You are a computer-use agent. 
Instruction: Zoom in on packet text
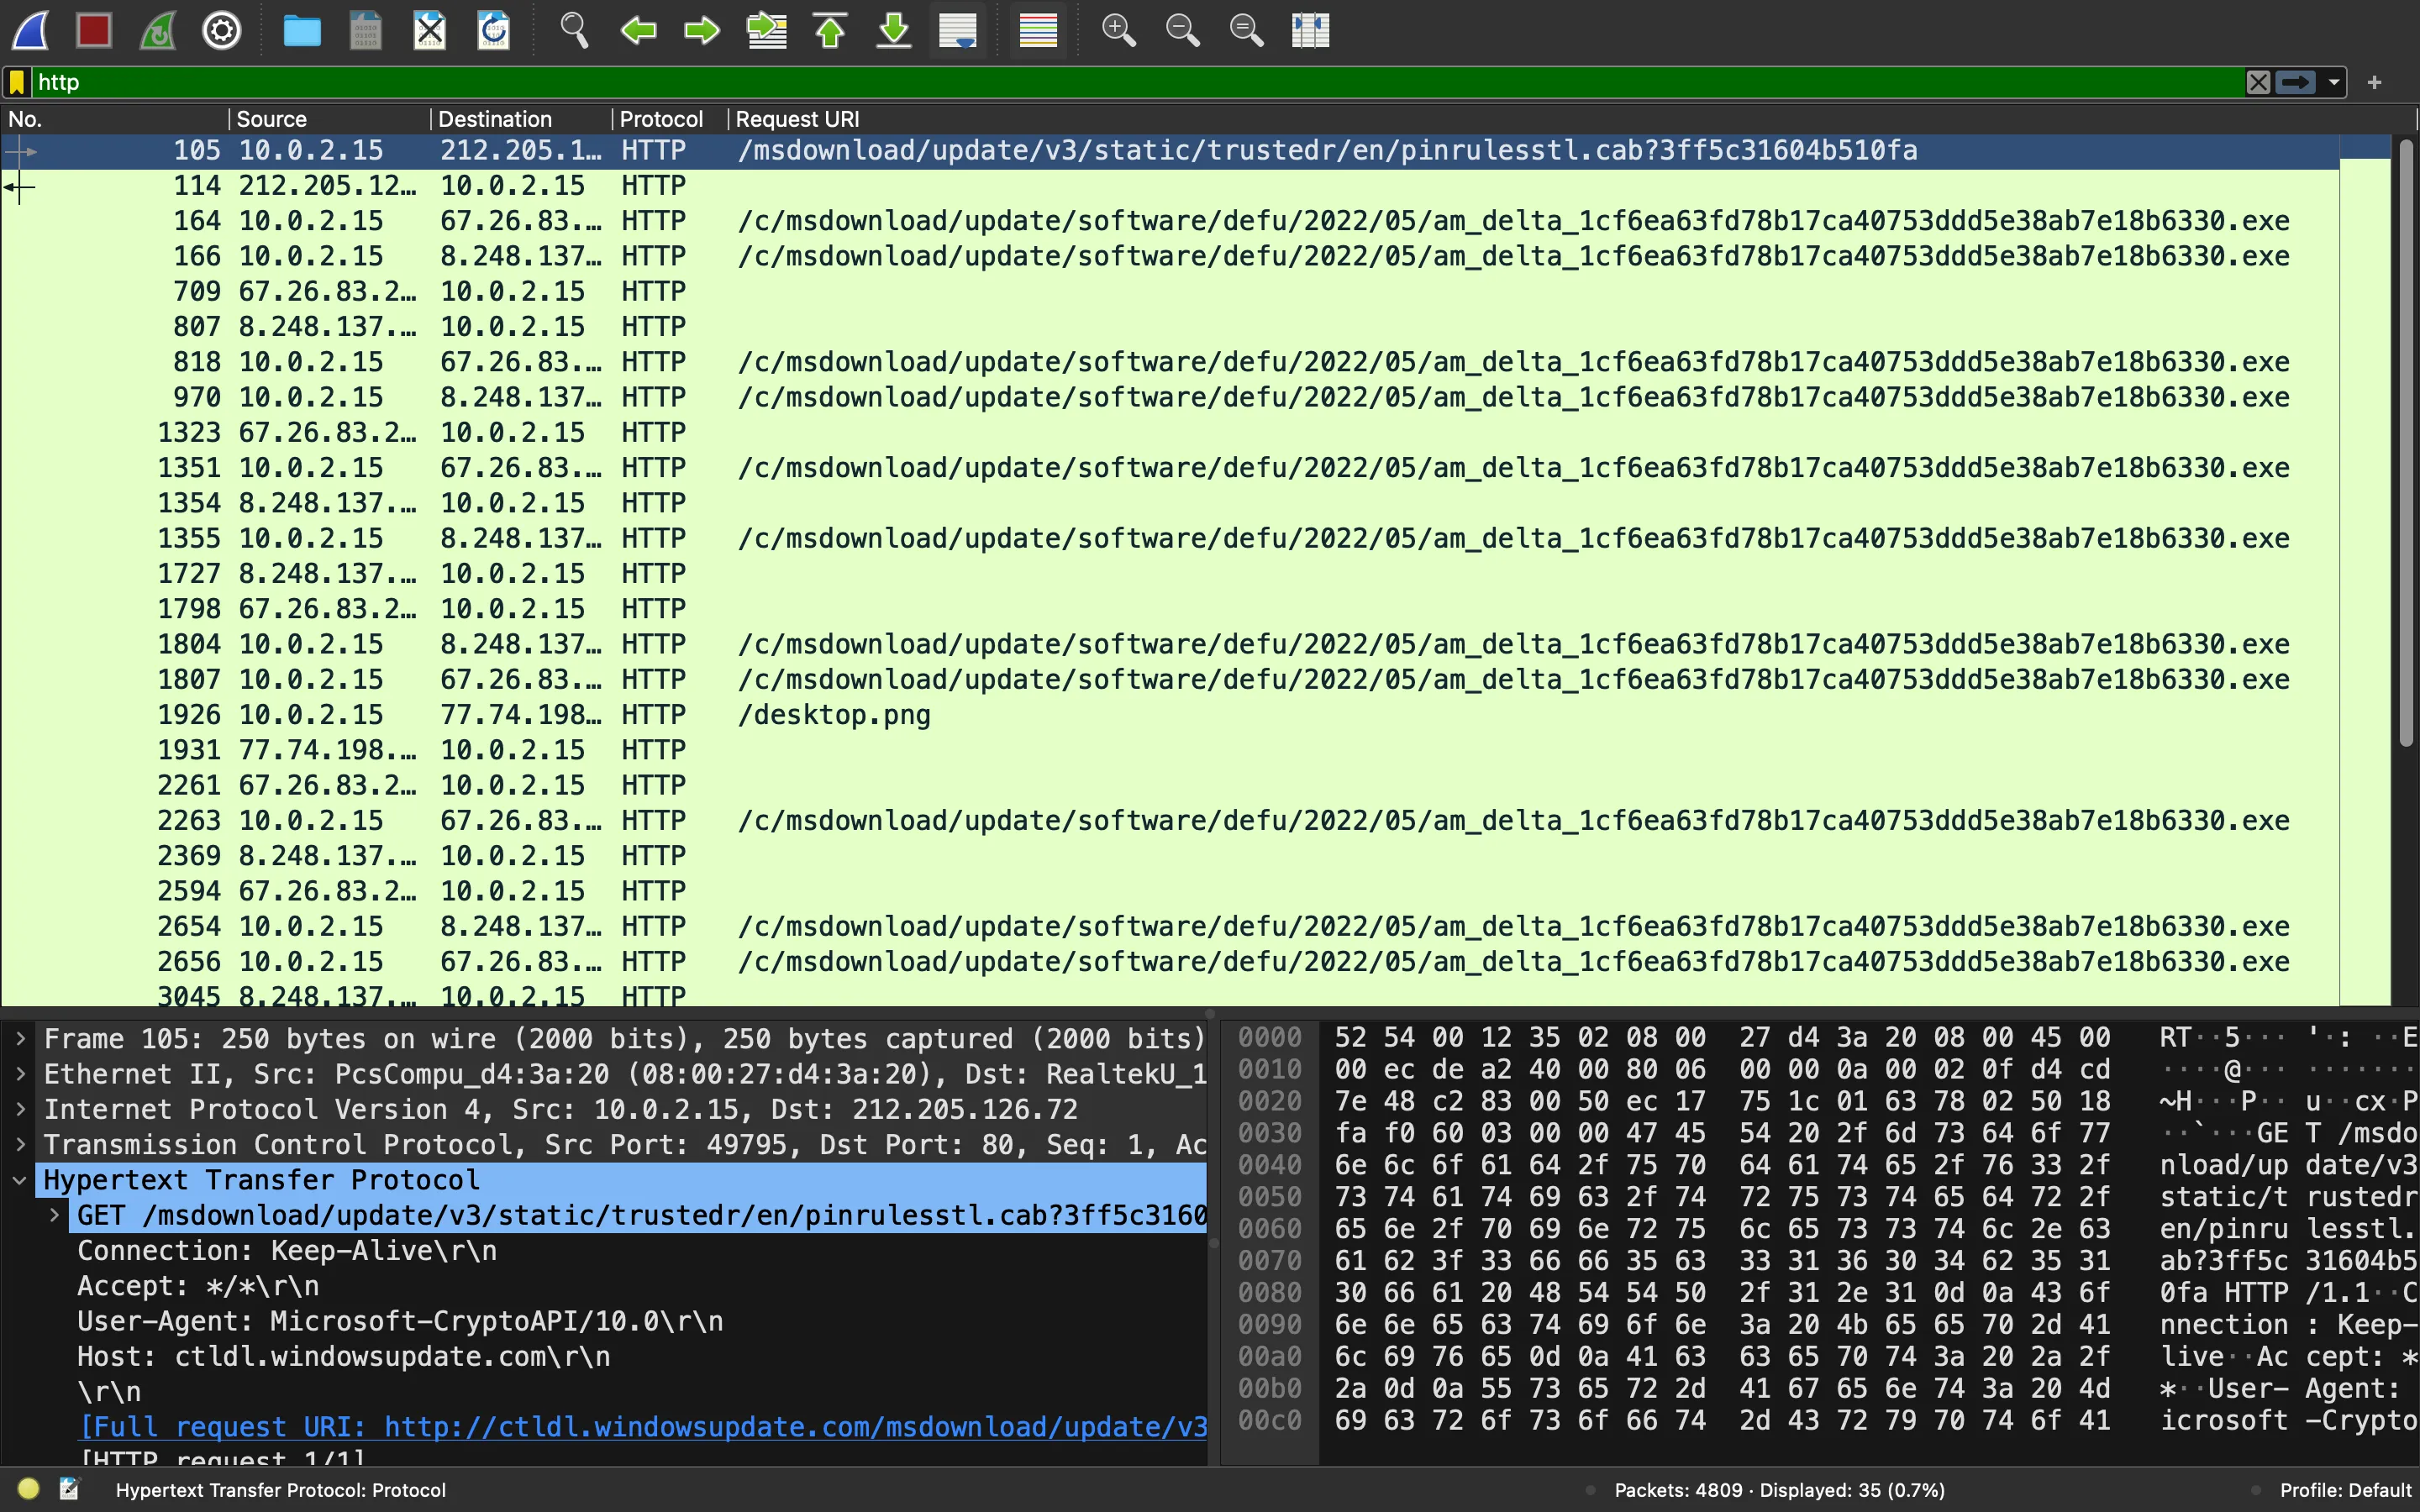tap(1118, 30)
